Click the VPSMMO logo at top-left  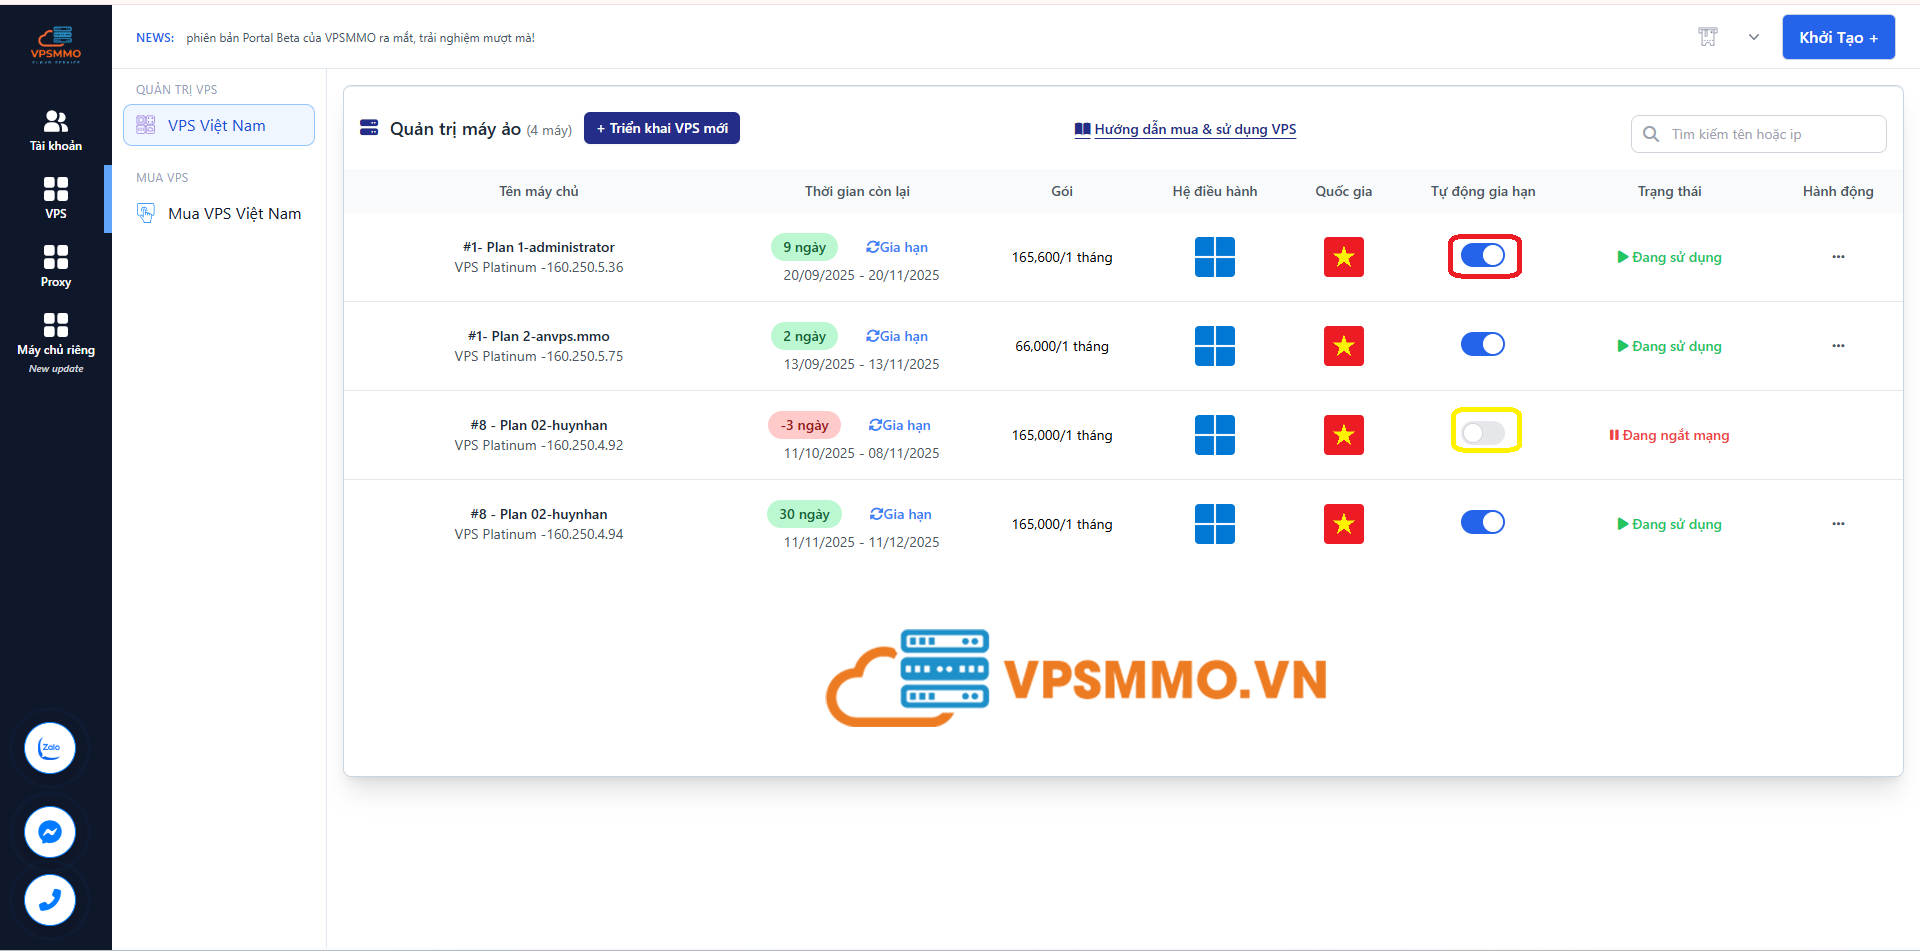click(x=56, y=45)
